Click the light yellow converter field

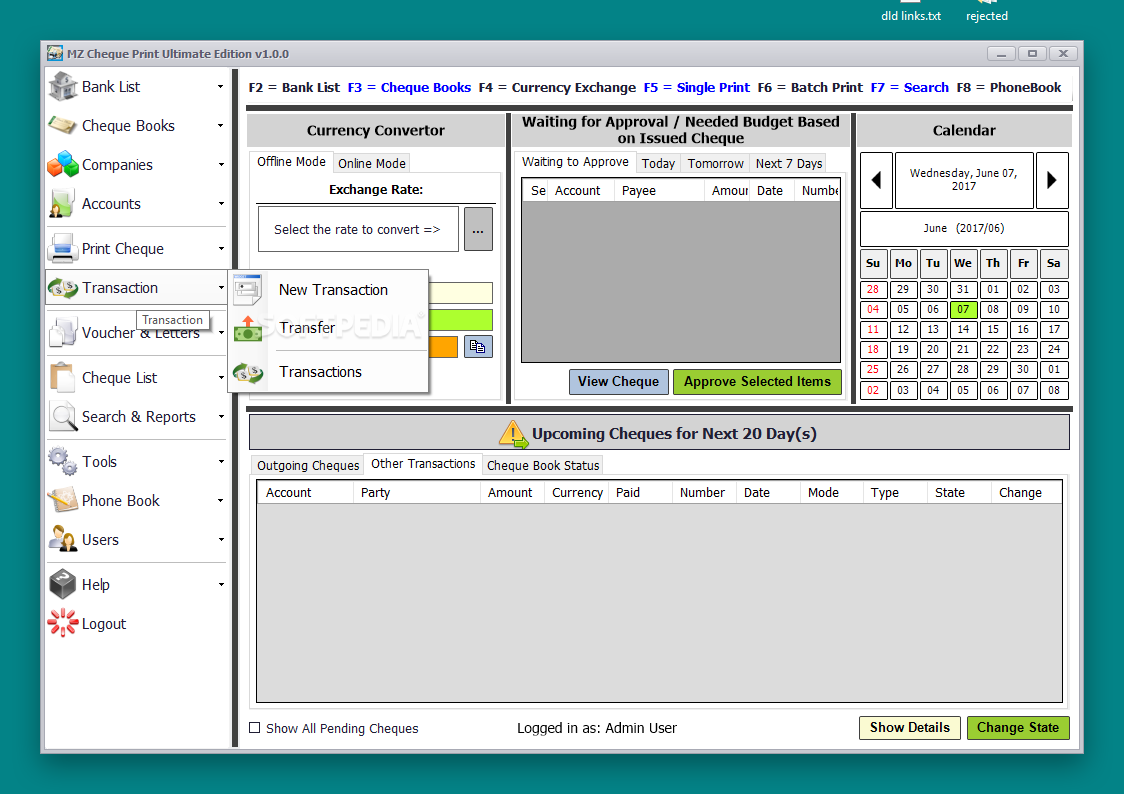[x=460, y=293]
